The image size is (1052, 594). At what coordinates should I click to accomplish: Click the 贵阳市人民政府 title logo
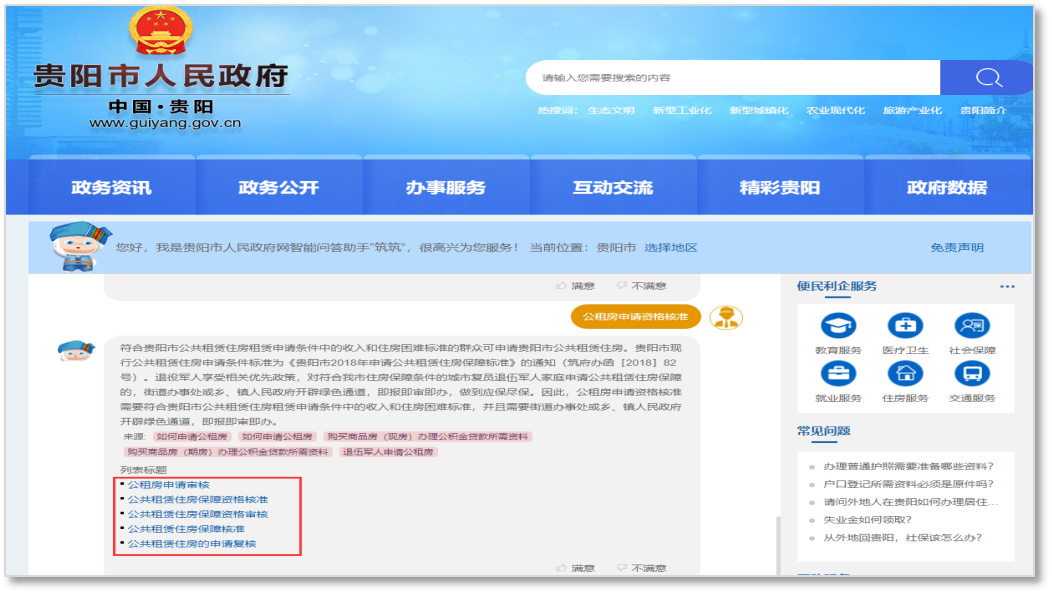(x=160, y=76)
